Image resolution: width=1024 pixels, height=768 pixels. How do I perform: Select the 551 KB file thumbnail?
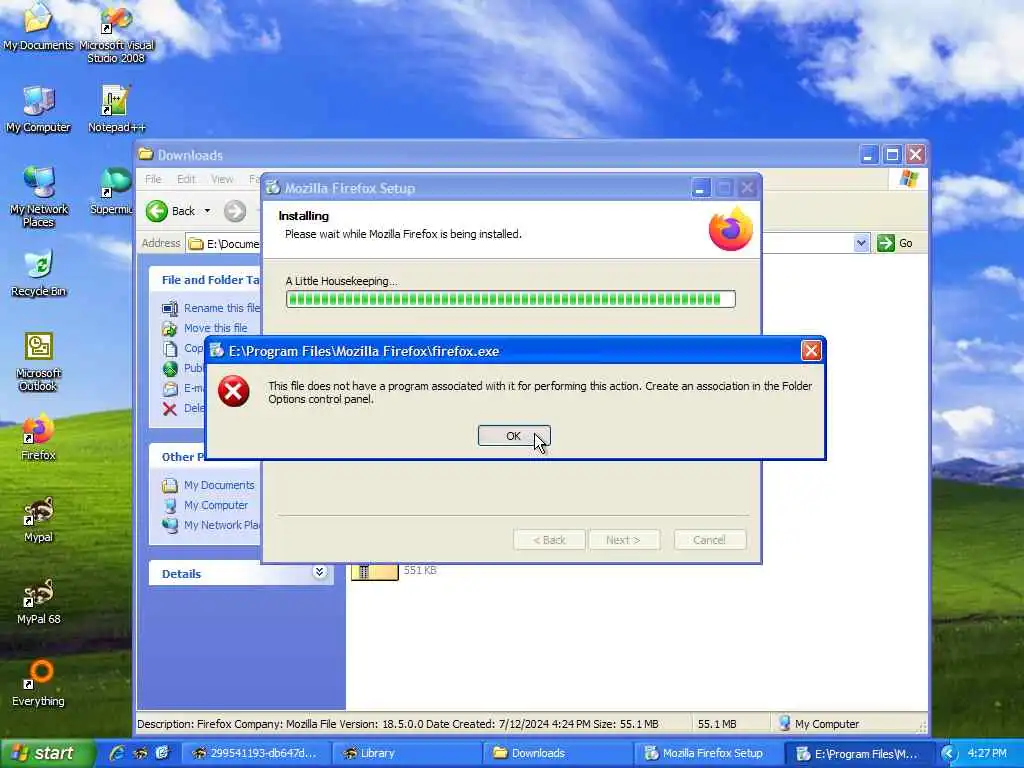374,571
